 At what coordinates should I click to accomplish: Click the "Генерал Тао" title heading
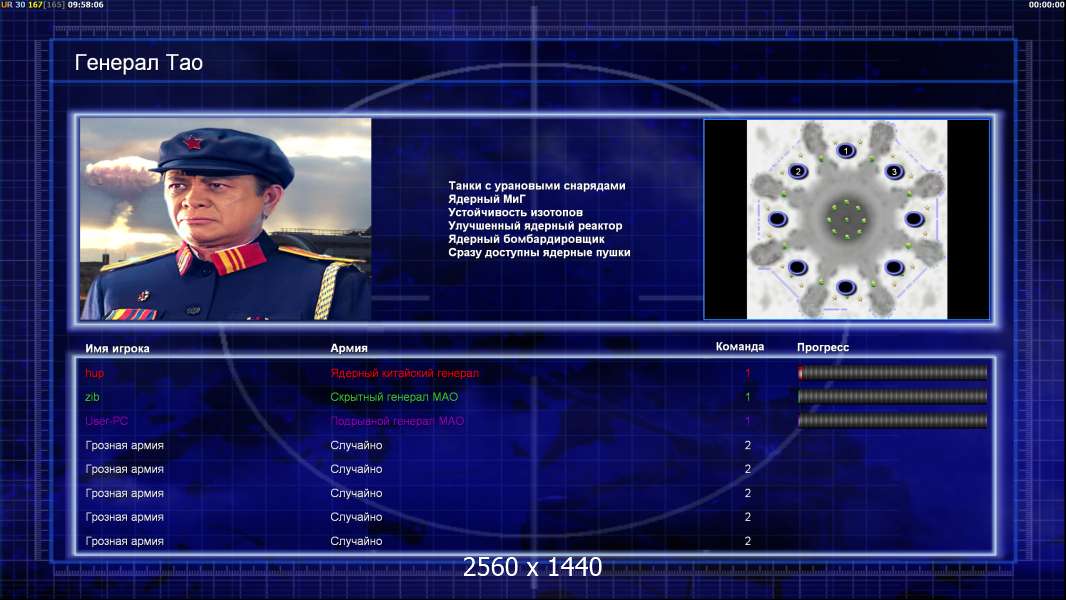(139, 63)
